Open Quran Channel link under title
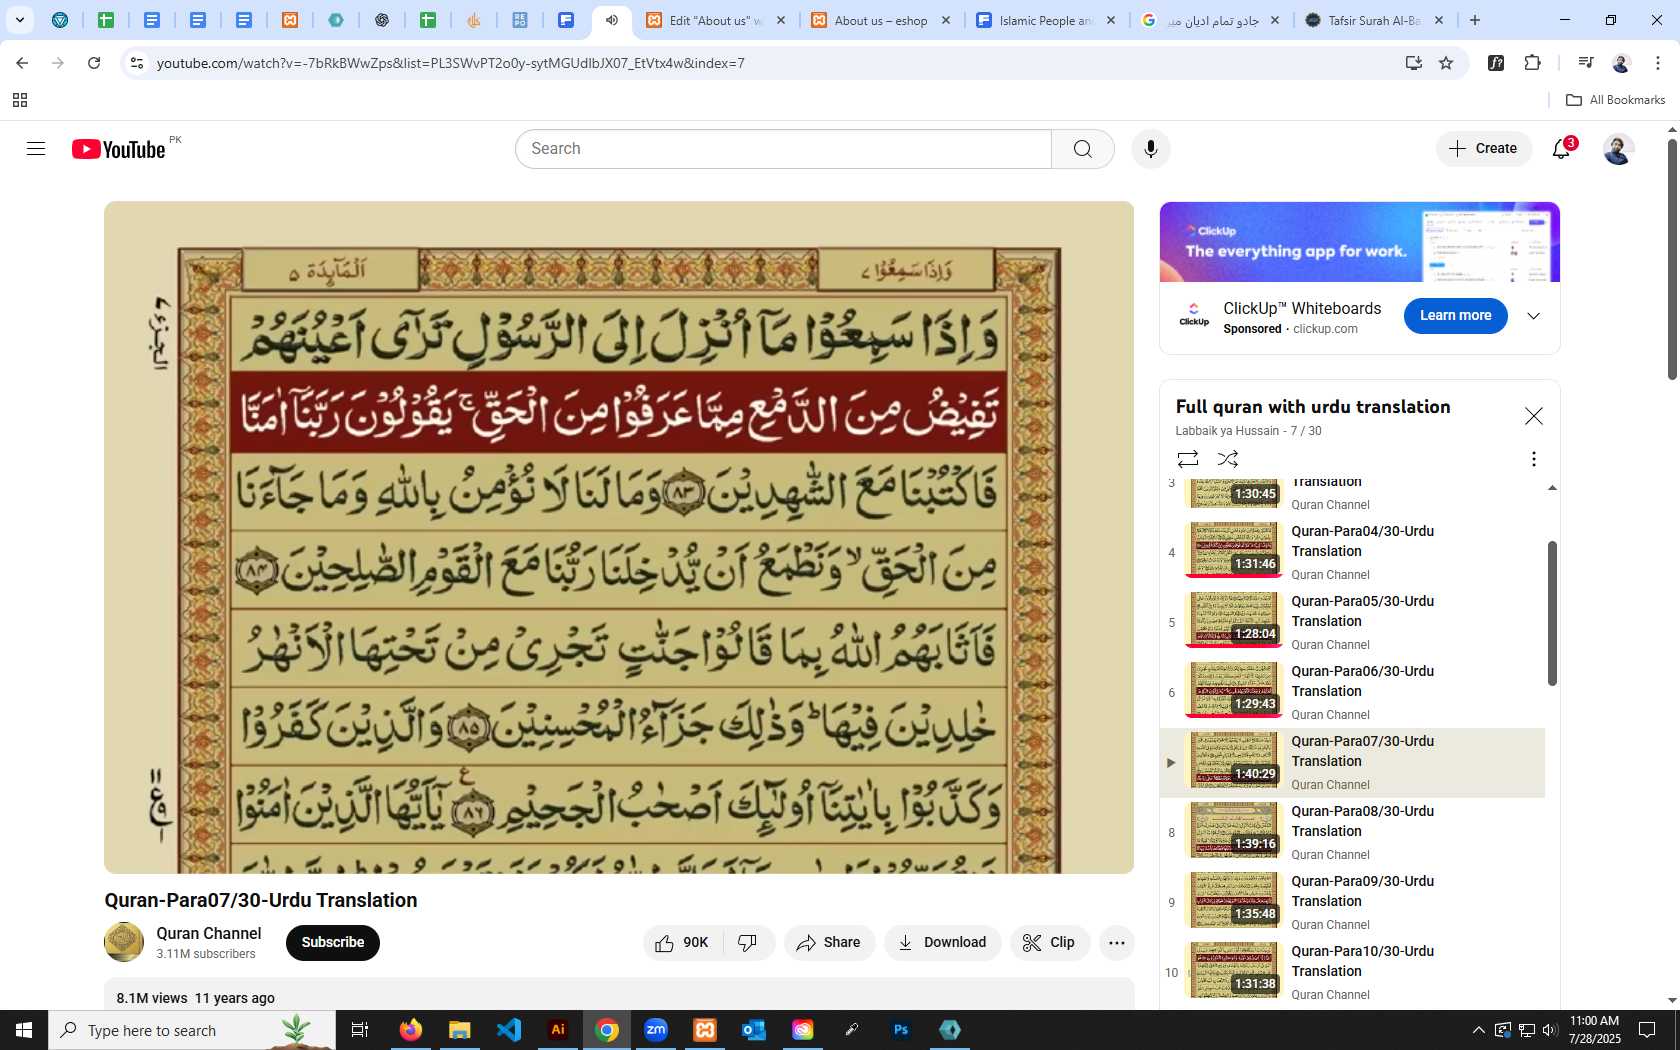 click(x=208, y=933)
